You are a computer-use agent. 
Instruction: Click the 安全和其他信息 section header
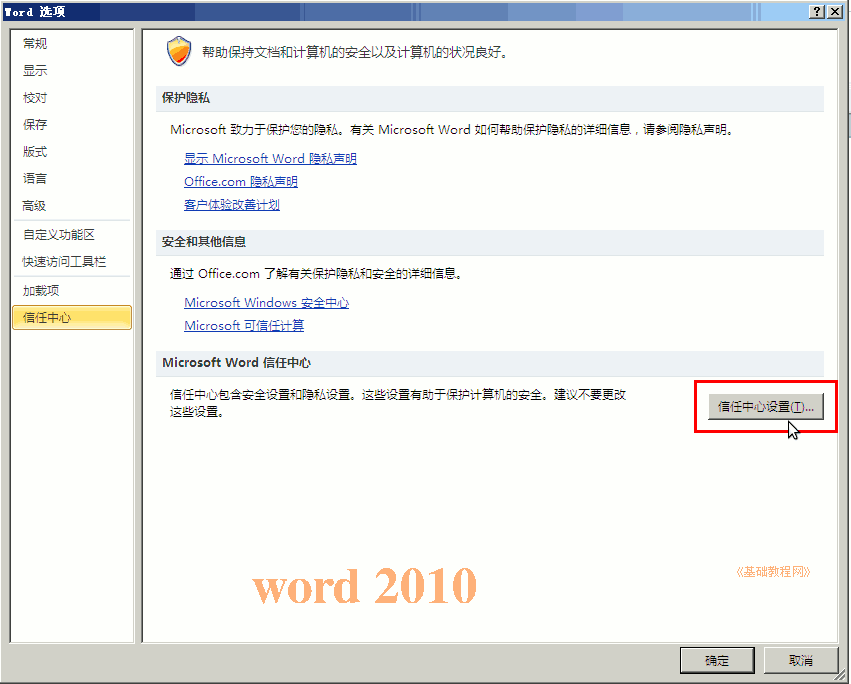490,242
